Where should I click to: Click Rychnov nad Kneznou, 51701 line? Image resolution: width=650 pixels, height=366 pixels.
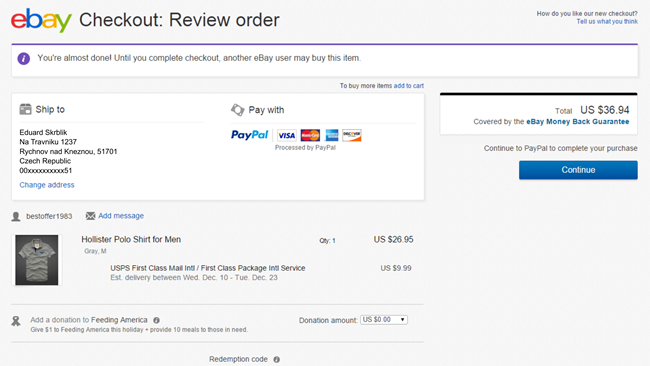68,152
